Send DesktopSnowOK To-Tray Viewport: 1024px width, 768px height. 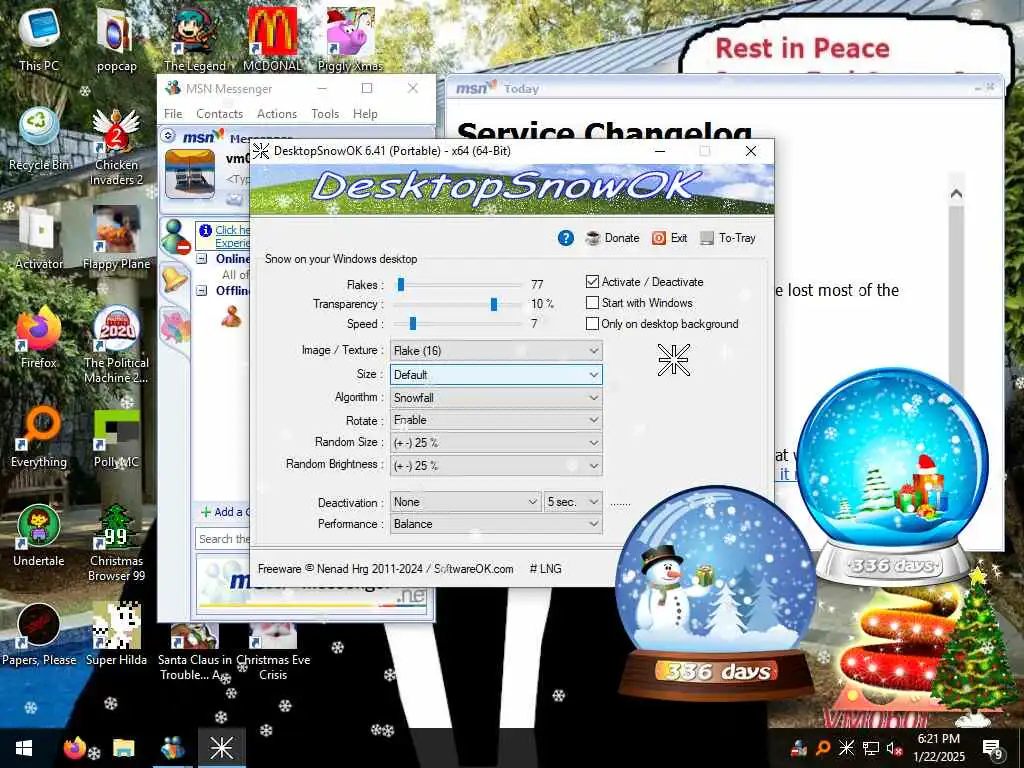(x=728, y=238)
